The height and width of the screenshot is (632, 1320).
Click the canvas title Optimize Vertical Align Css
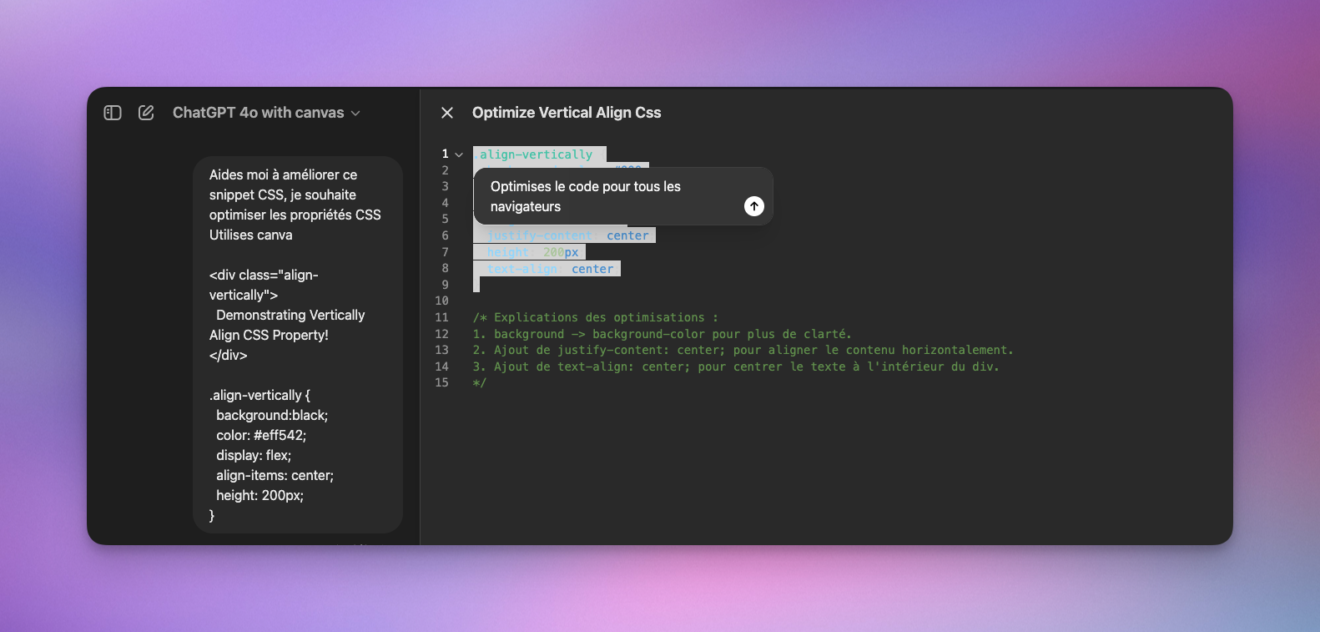567,112
